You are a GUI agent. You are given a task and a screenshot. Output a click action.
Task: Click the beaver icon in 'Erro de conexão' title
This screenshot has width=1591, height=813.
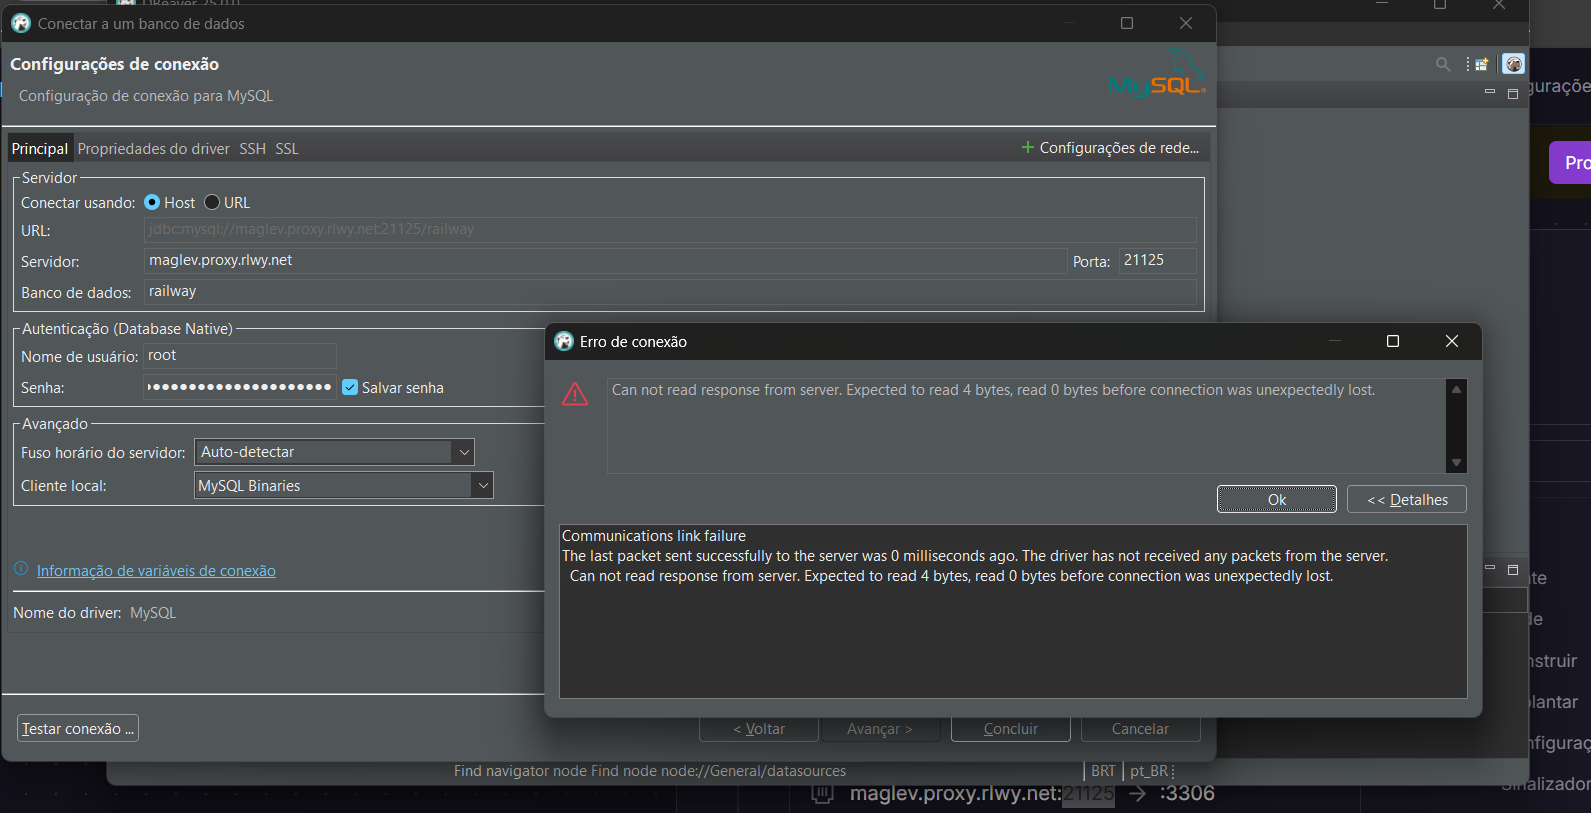click(564, 341)
